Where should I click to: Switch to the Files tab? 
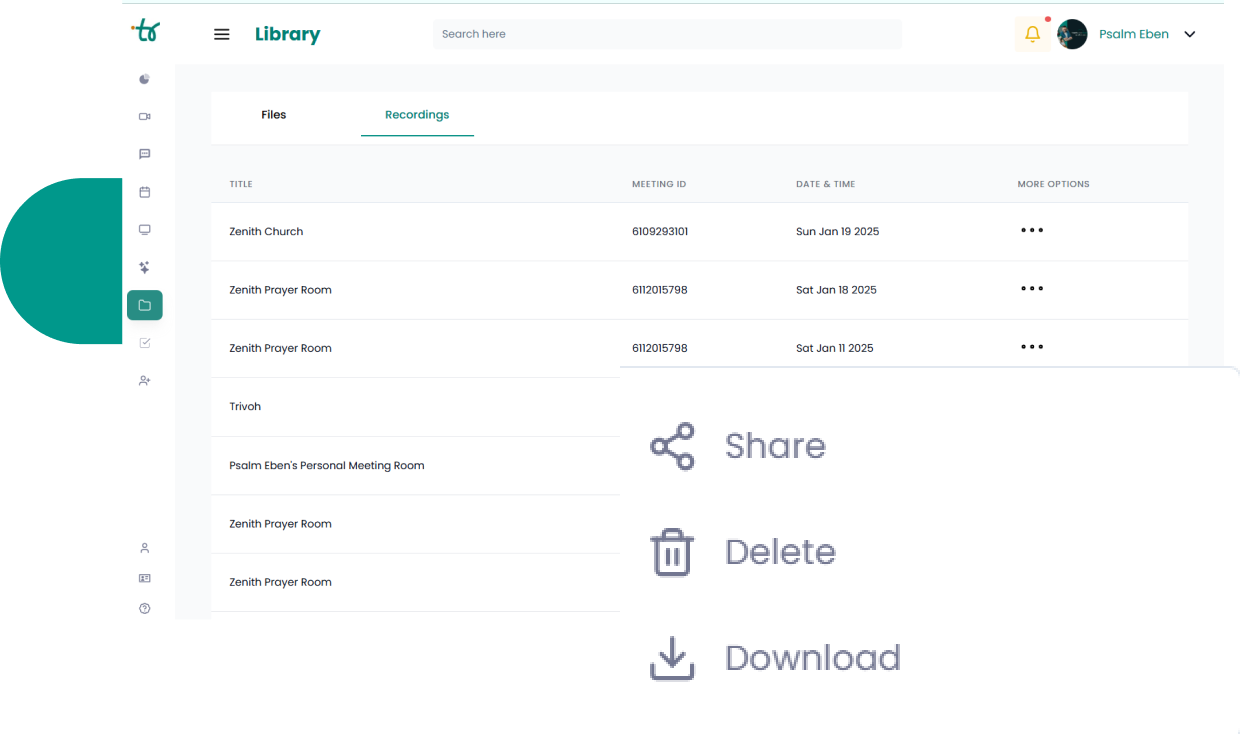click(x=273, y=115)
